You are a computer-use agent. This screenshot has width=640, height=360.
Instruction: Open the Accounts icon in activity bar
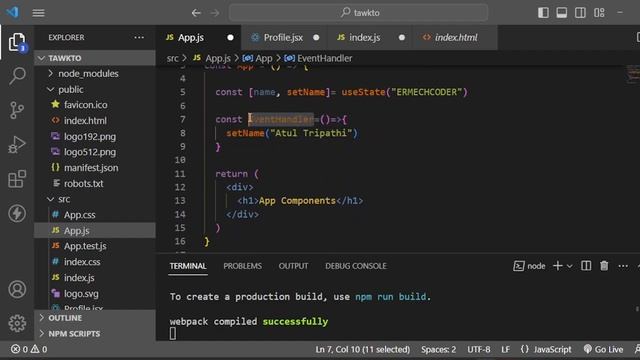pos(17,289)
